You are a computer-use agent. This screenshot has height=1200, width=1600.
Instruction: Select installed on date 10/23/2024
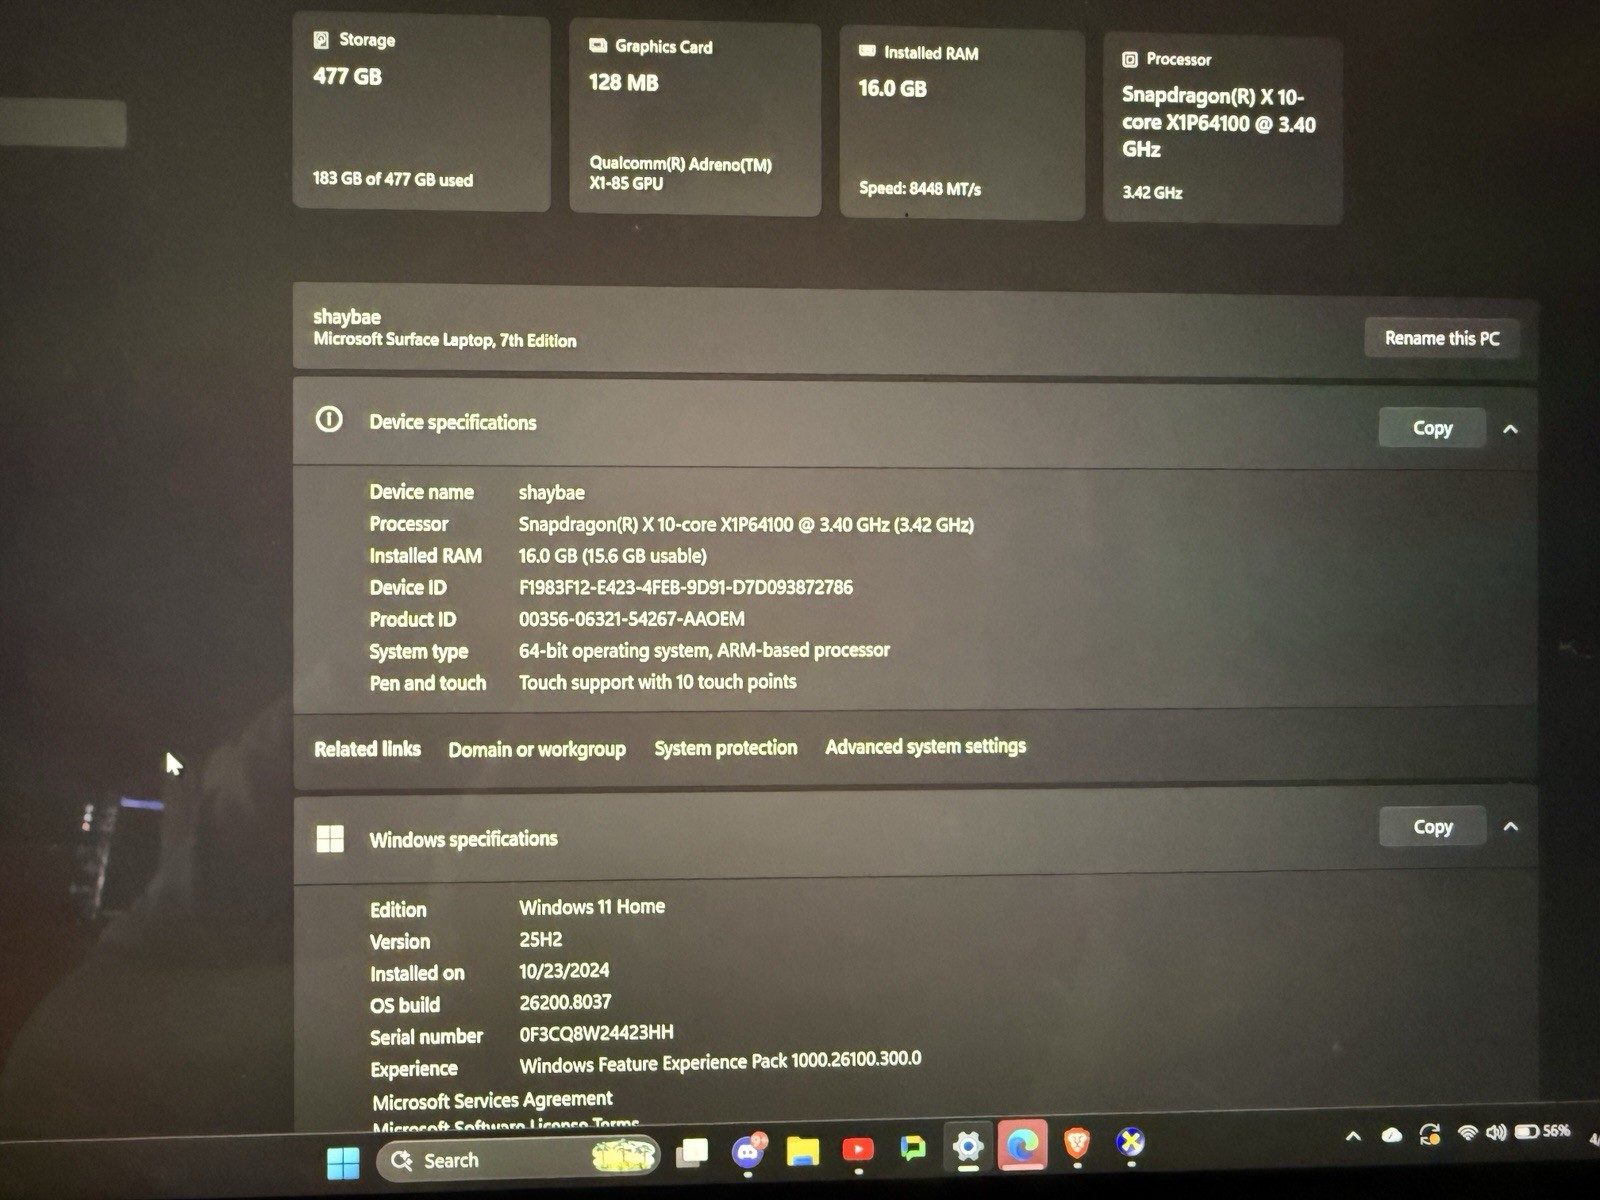(564, 971)
